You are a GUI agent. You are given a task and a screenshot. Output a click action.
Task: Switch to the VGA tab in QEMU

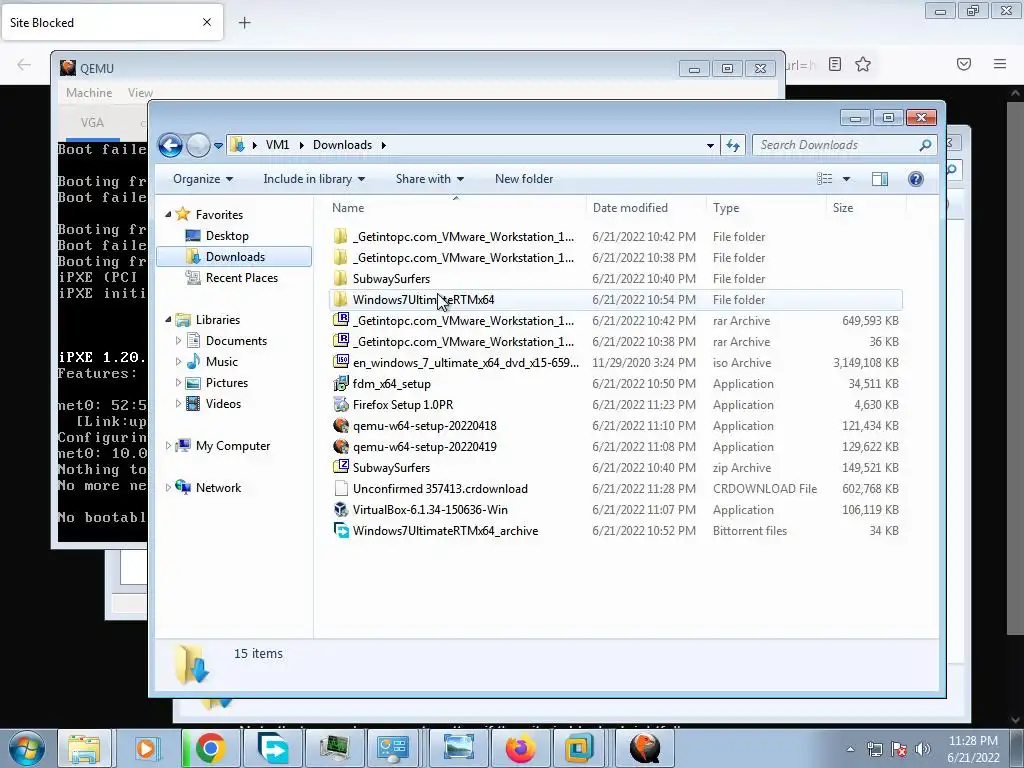tap(92, 123)
